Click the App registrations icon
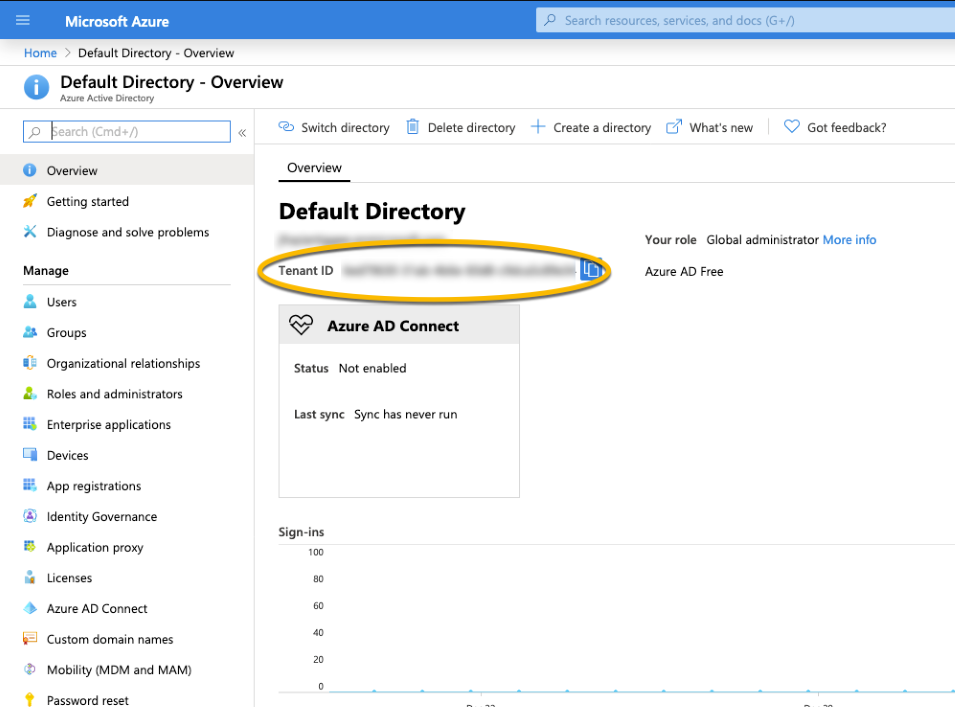955x707 pixels. coord(30,485)
